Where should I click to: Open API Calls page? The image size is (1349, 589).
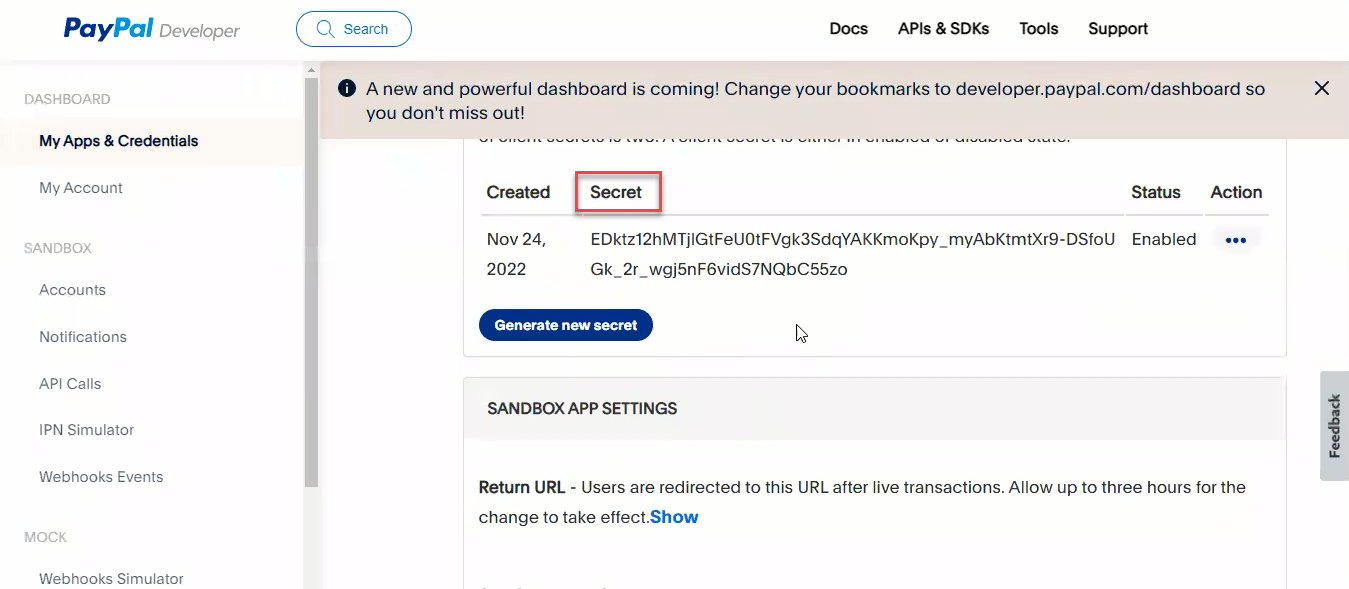click(x=70, y=384)
